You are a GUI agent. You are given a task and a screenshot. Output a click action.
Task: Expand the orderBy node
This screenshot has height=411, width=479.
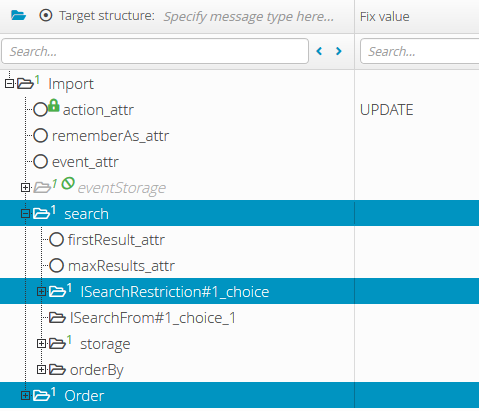(41, 369)
